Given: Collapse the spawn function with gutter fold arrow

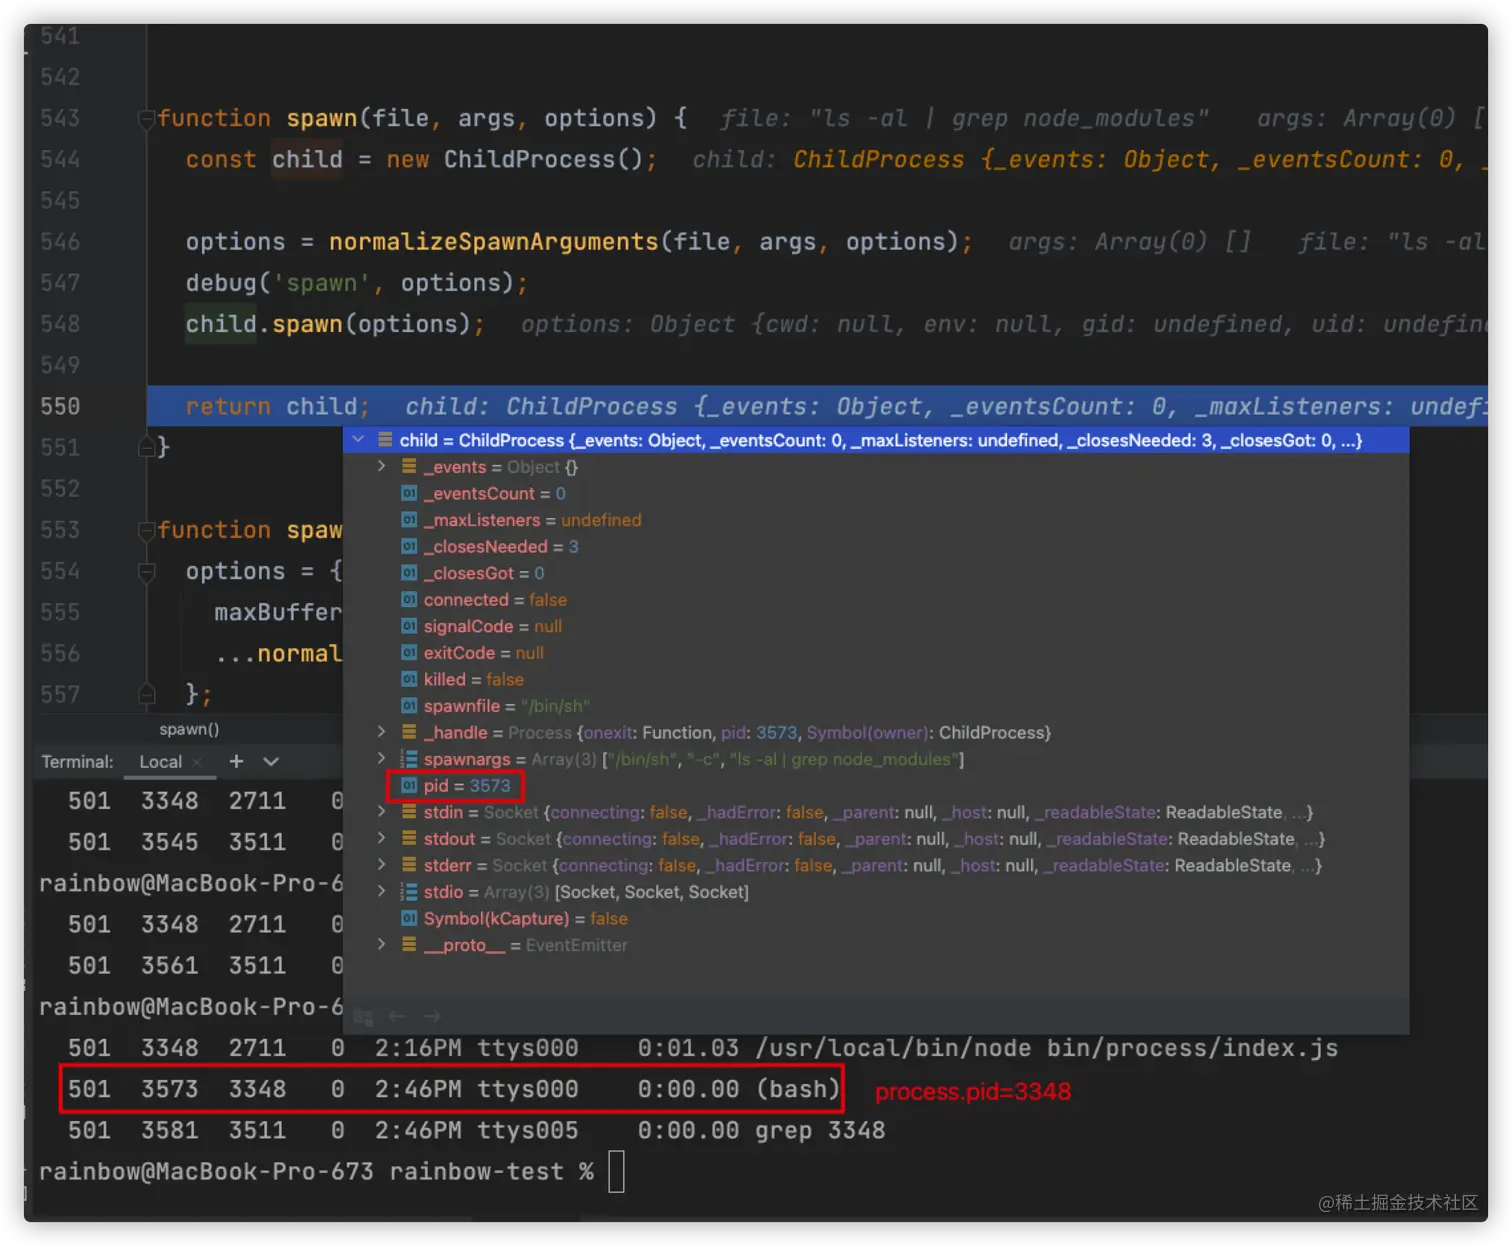Looking at the screenshot, I should 146,118.
